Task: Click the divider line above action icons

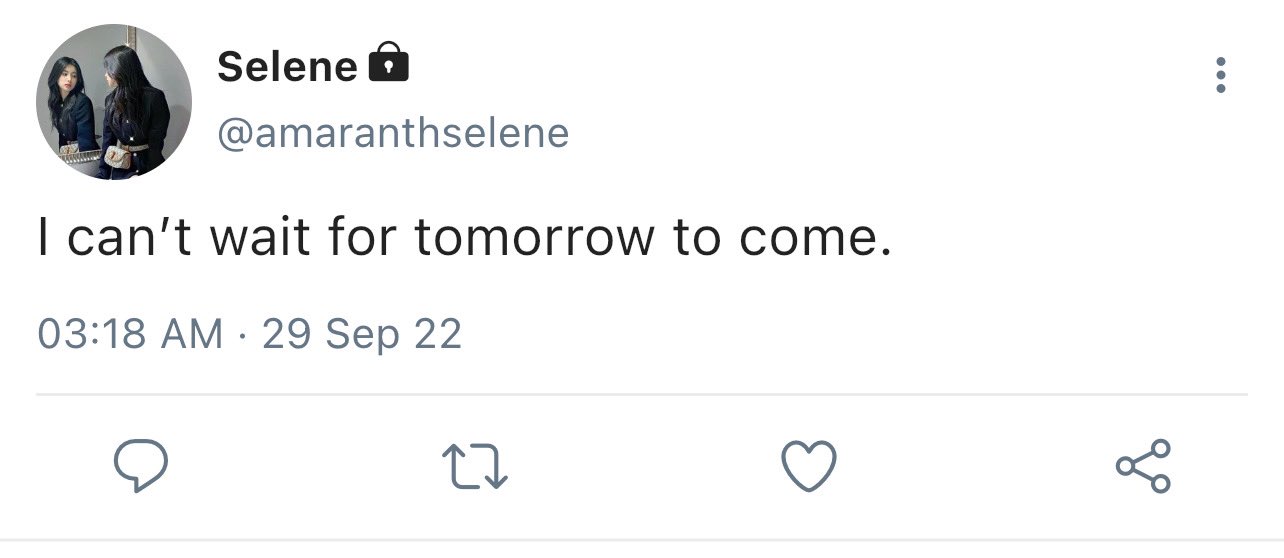Action: coord(642,394)
